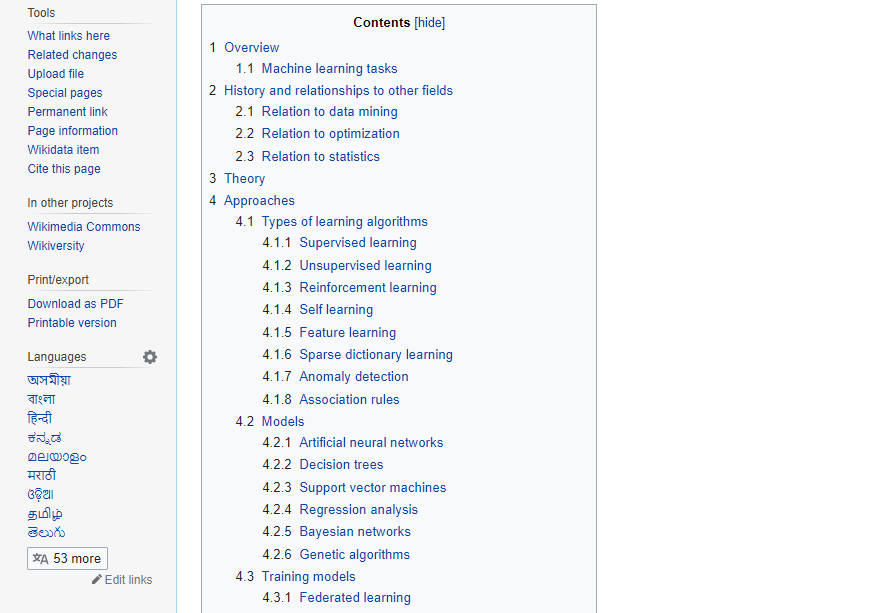Switch to the বাংলা language version
This screenshot has height=613, width=869.
42,399
